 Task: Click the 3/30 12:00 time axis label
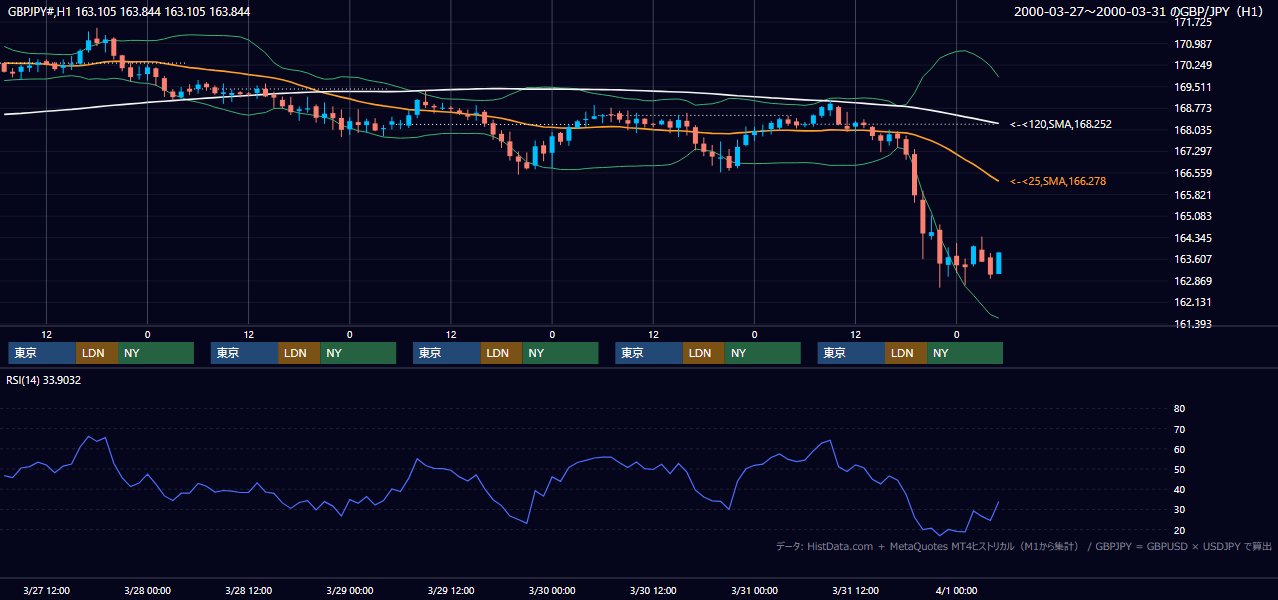click(653, 591)
